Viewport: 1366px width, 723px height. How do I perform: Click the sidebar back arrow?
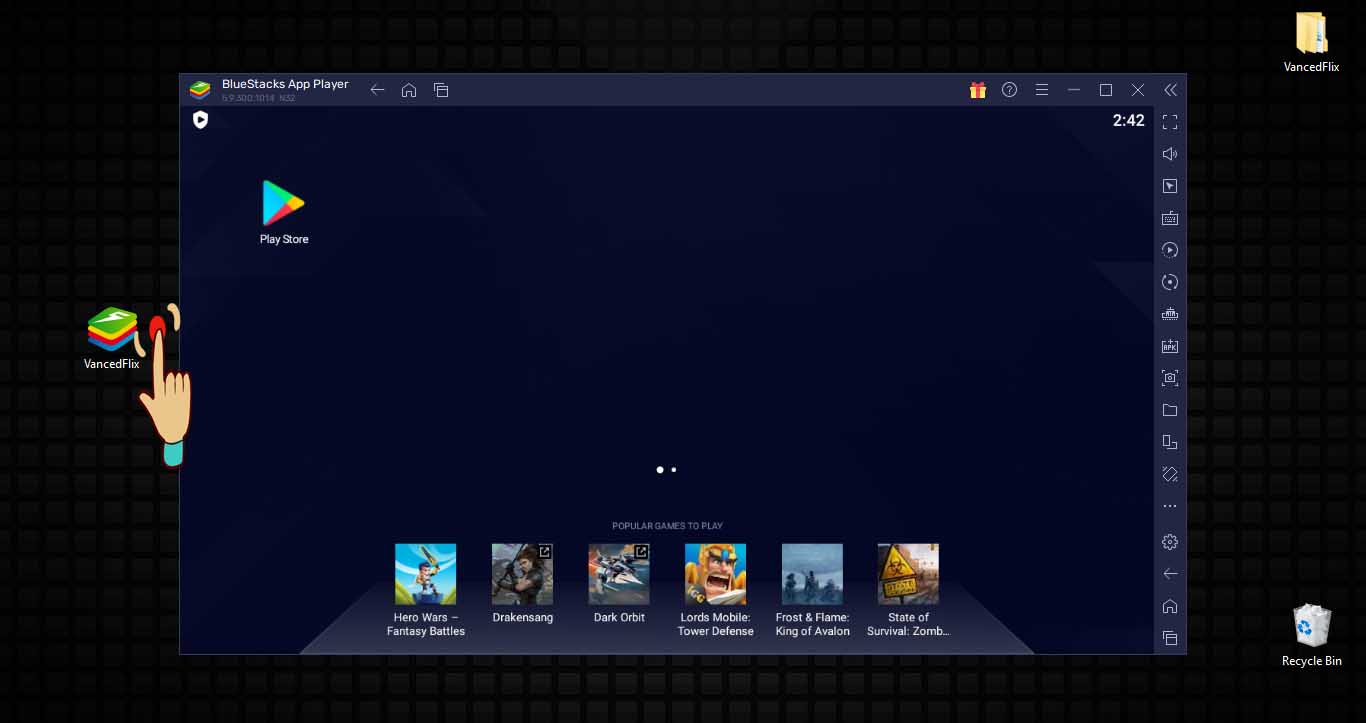click(1170, 574)
